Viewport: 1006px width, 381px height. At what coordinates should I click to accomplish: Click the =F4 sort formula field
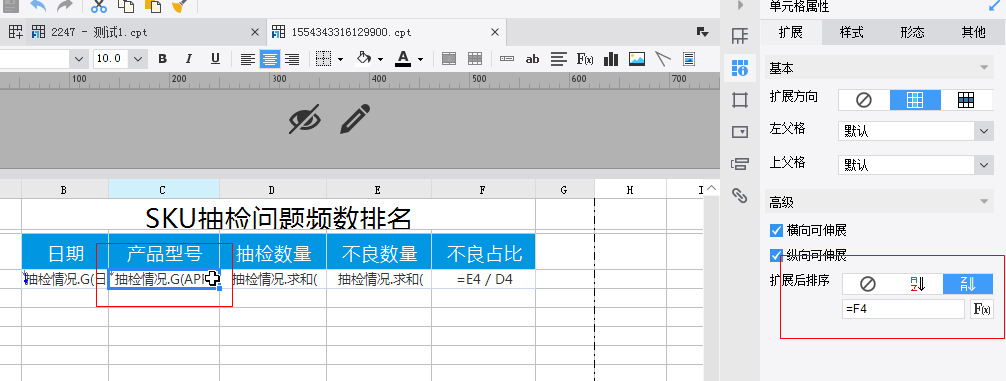click(x=903, y=309)
